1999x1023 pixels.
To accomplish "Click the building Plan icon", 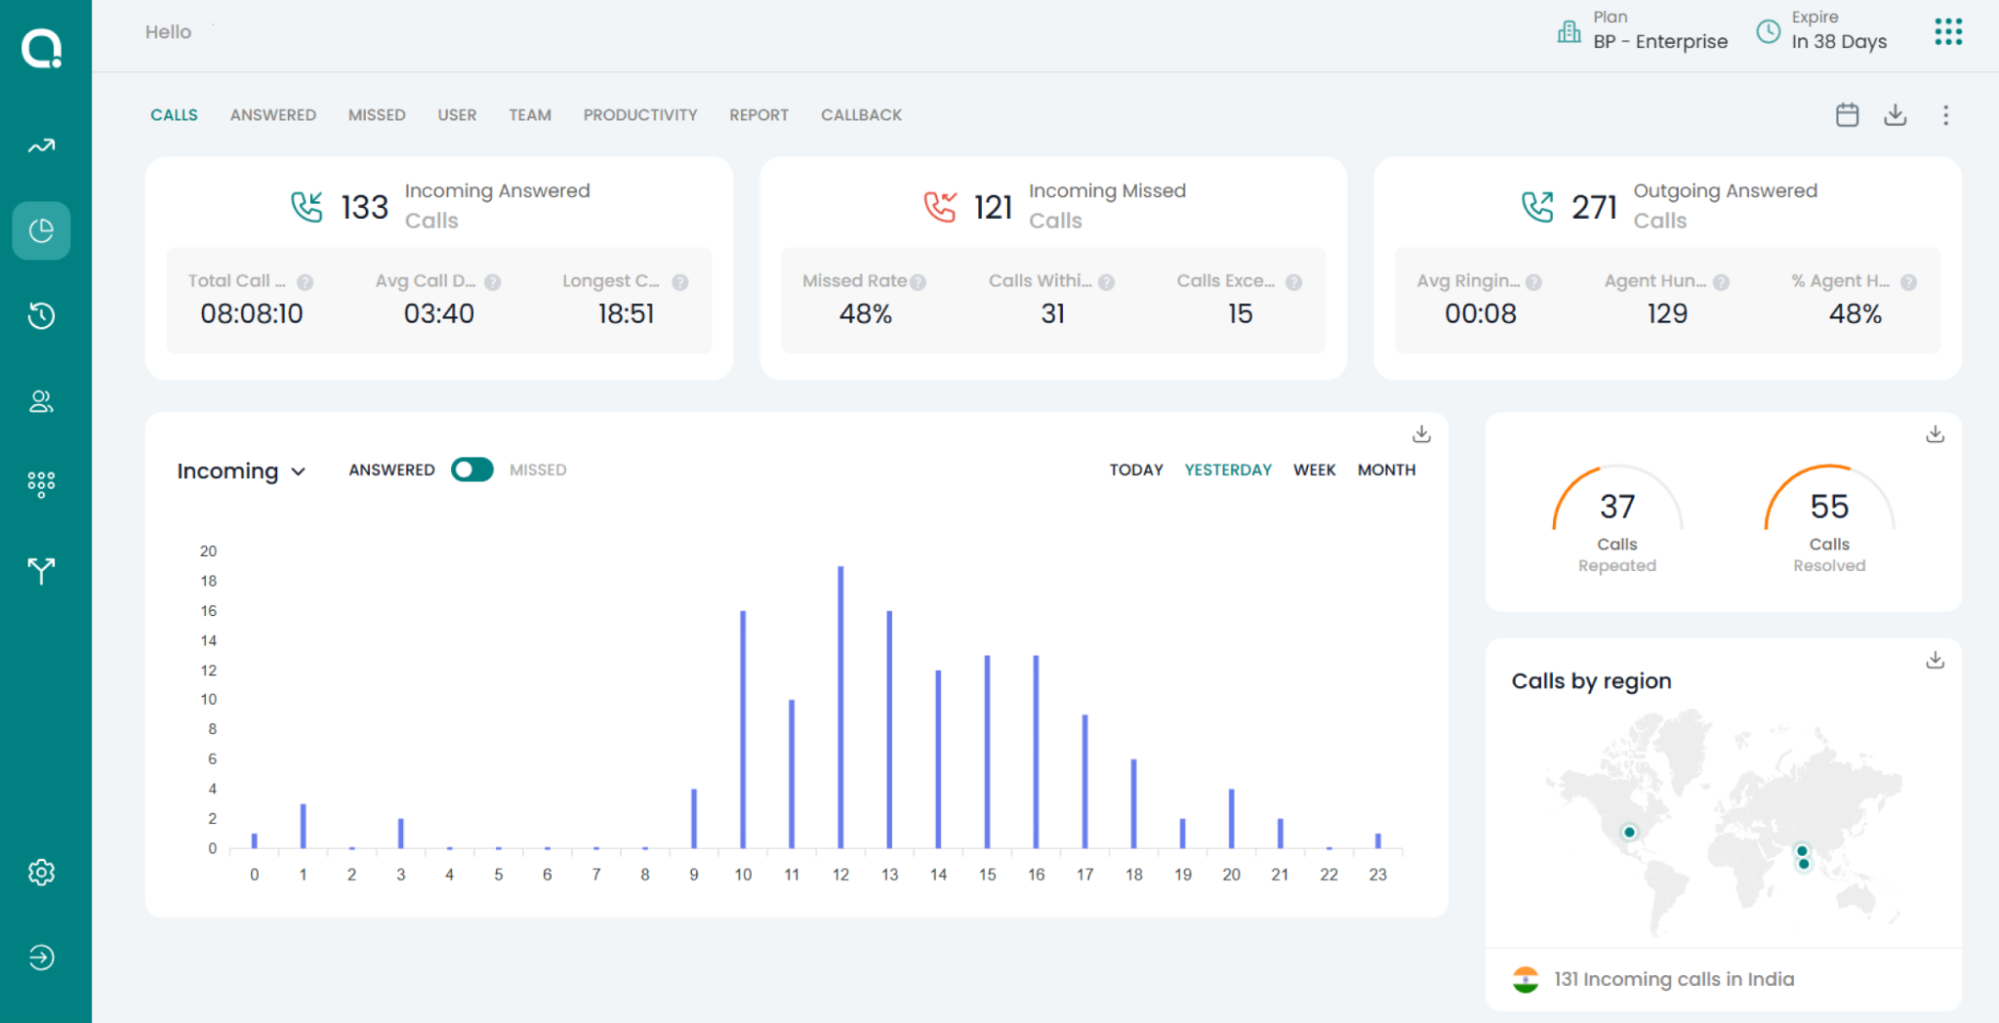I will 1569,32.
